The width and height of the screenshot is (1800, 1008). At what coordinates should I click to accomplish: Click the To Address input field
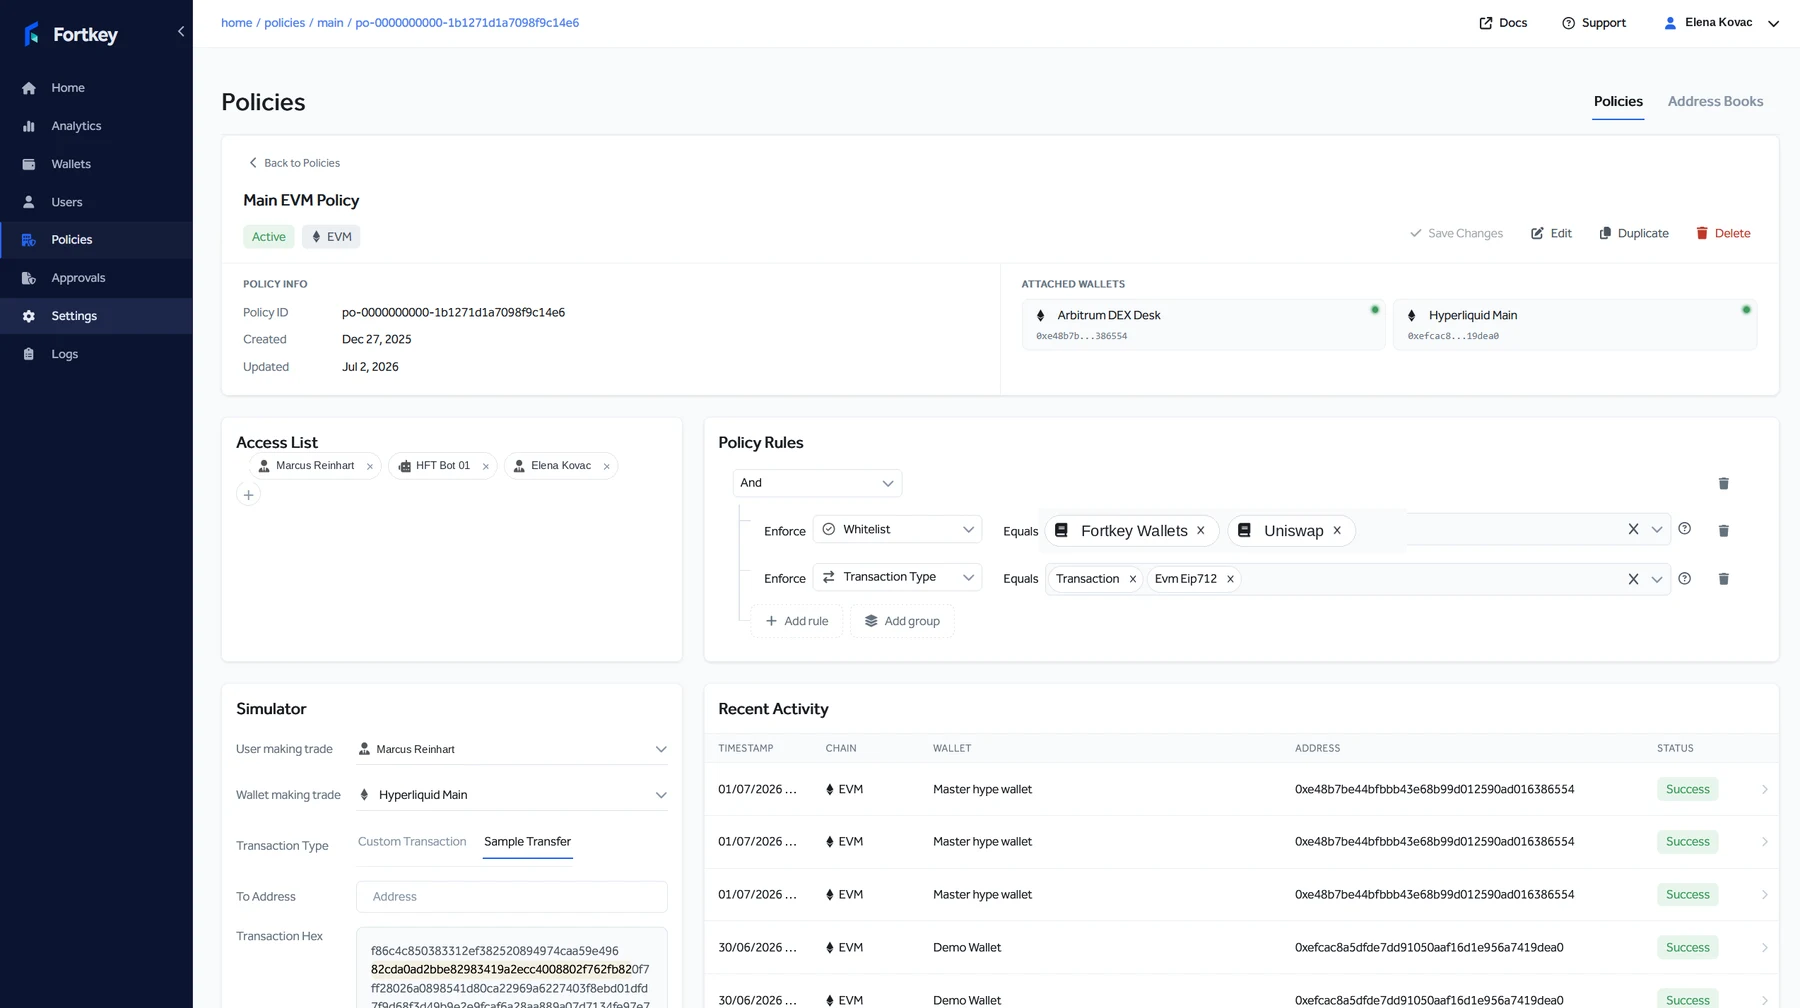tap(512, 897)
